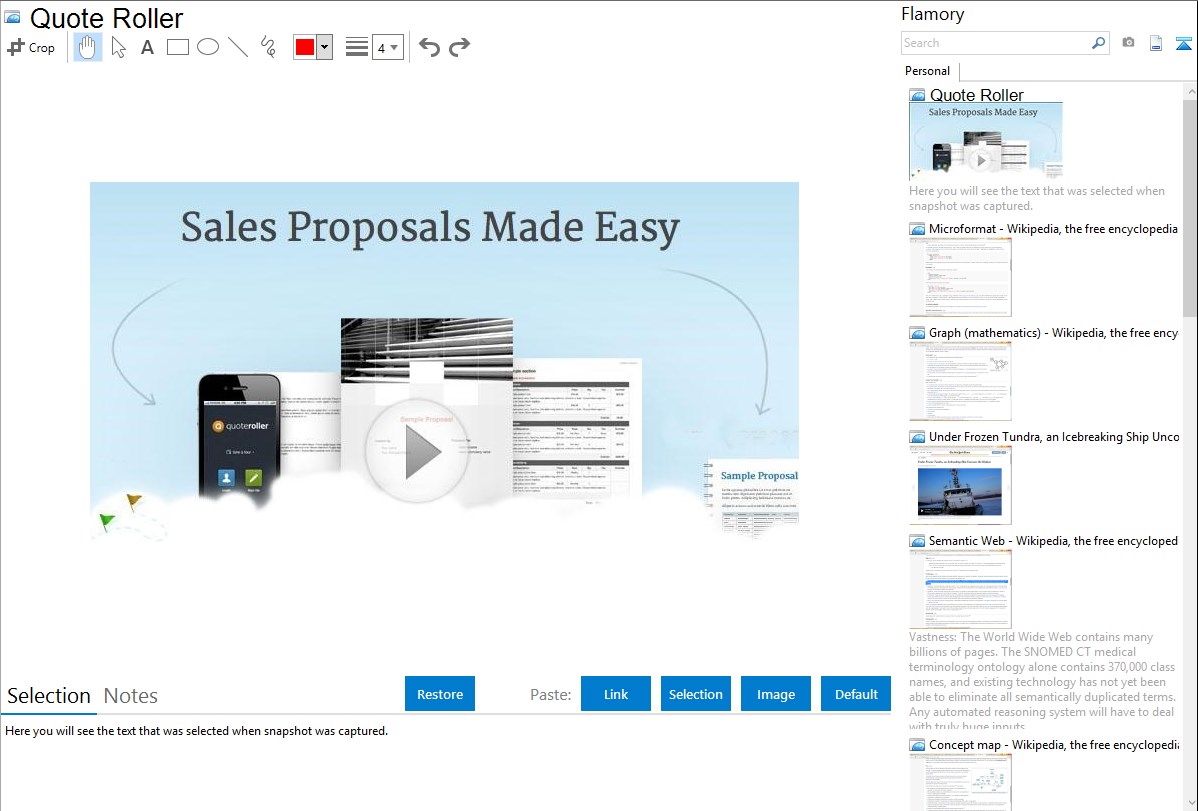Play the Sales Proposals video

click(416, 451)
